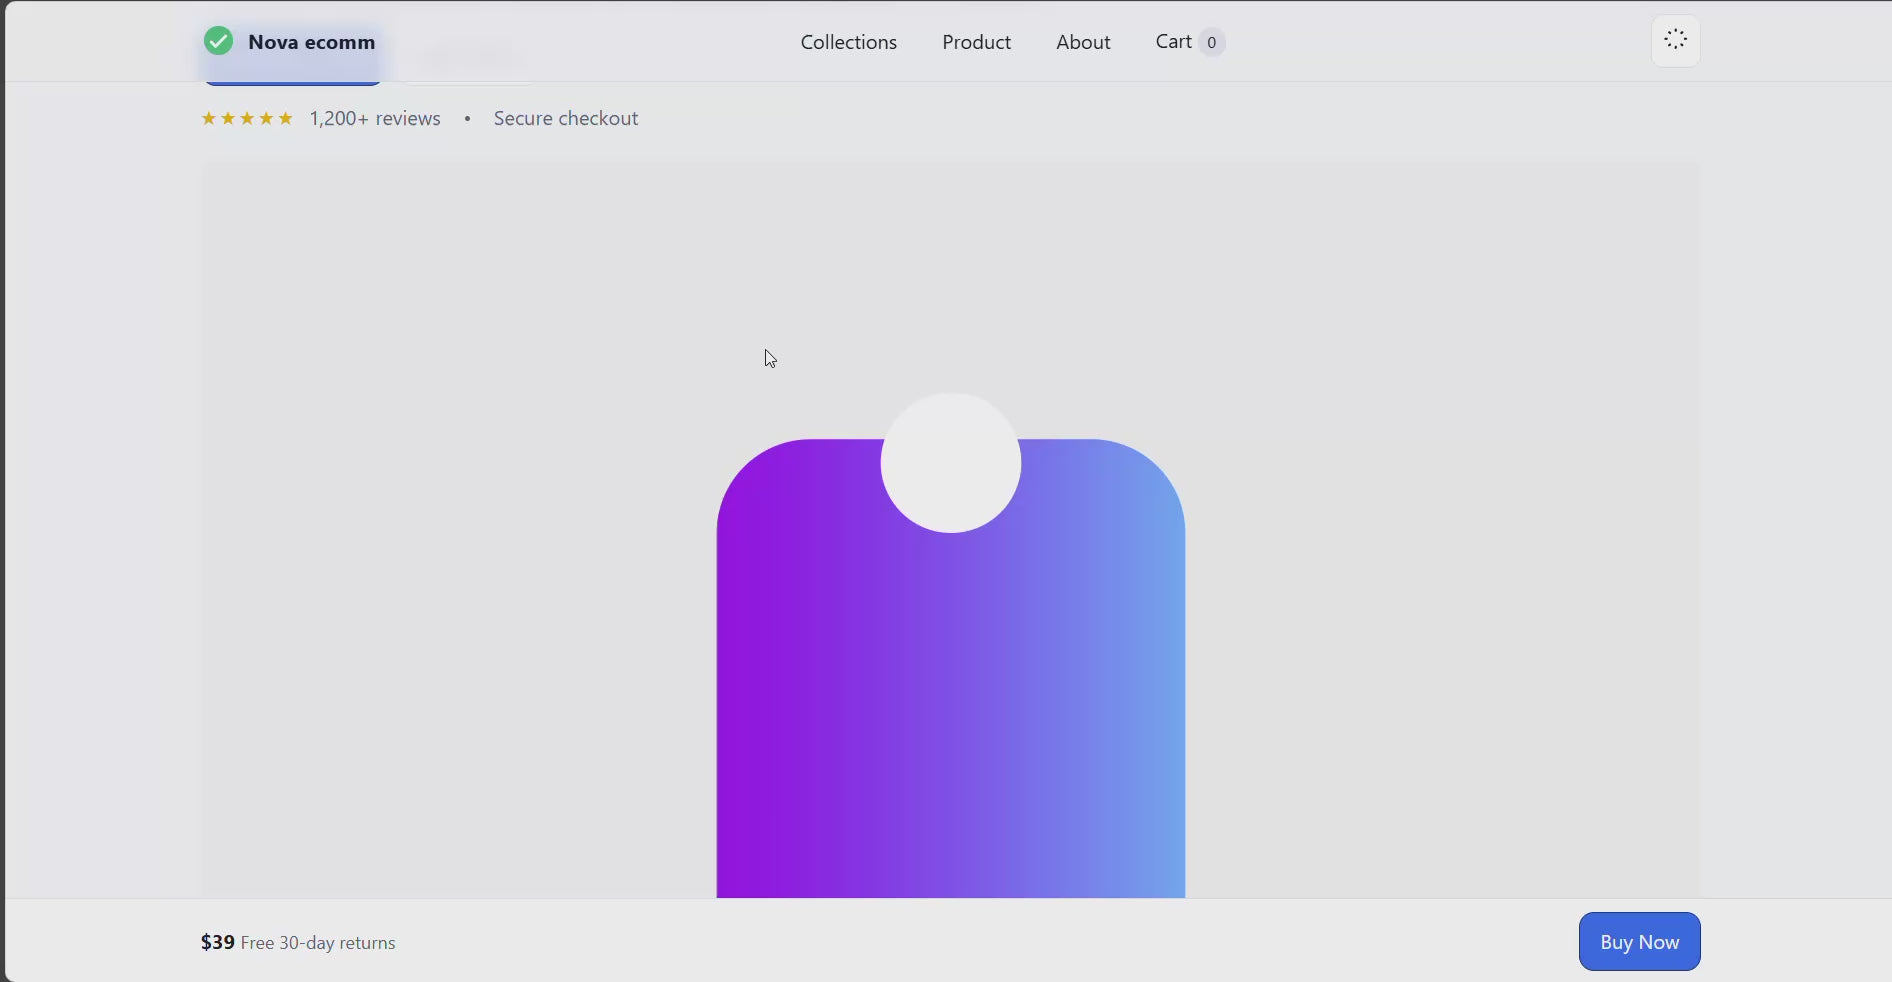Click the 1,200+ reviews text
1892x982 pixels.
pos(375,118)
